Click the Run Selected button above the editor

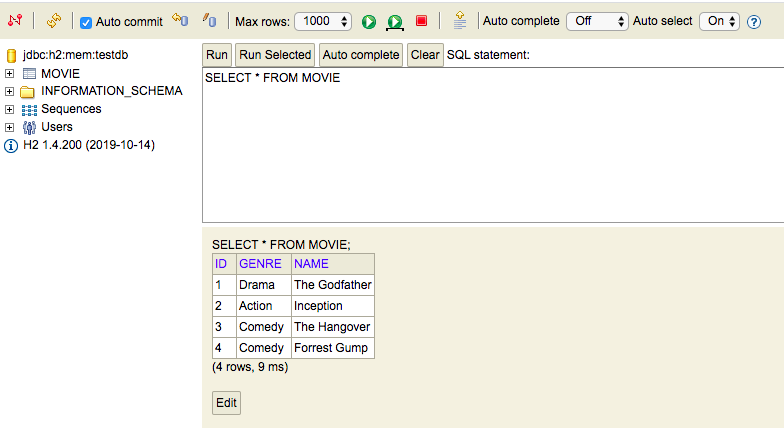pos(275,55)
